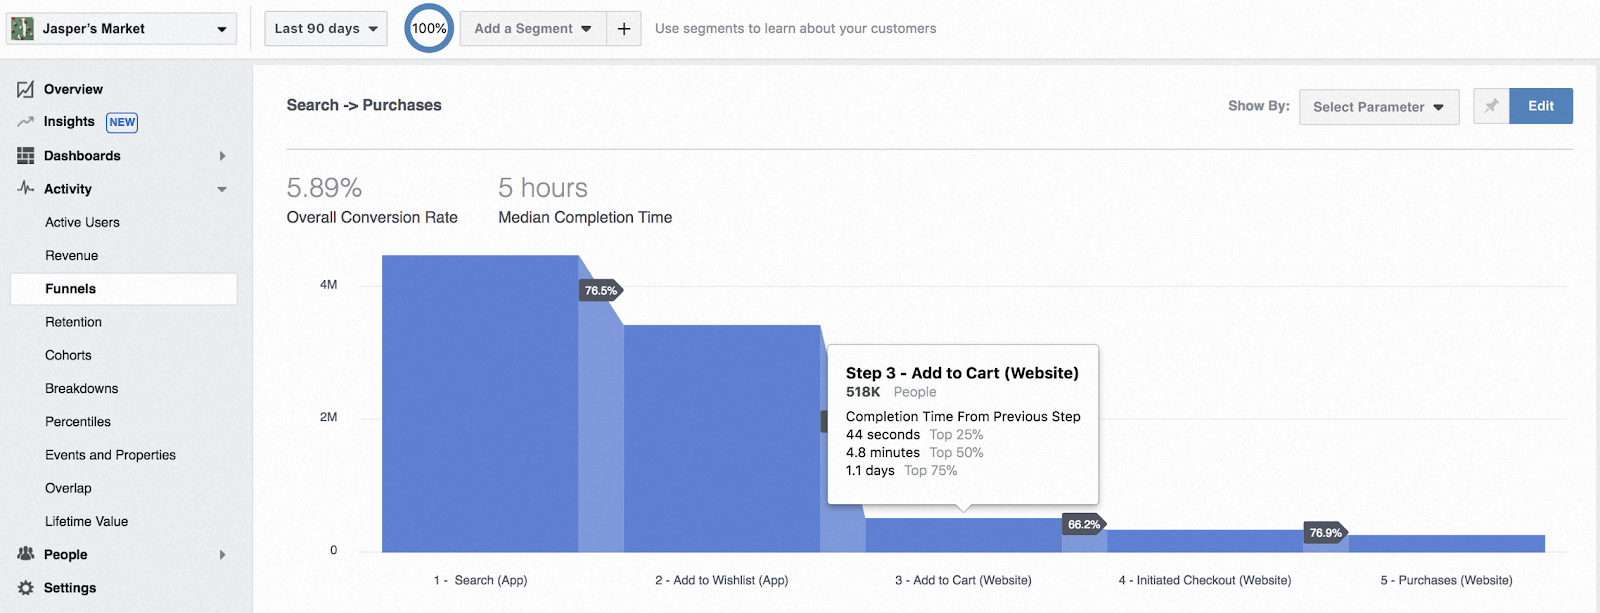1600x613 pixels.
Task: Open the Last 90 days date dropdown
Action: pyautogui.click(x=326, y=29)
